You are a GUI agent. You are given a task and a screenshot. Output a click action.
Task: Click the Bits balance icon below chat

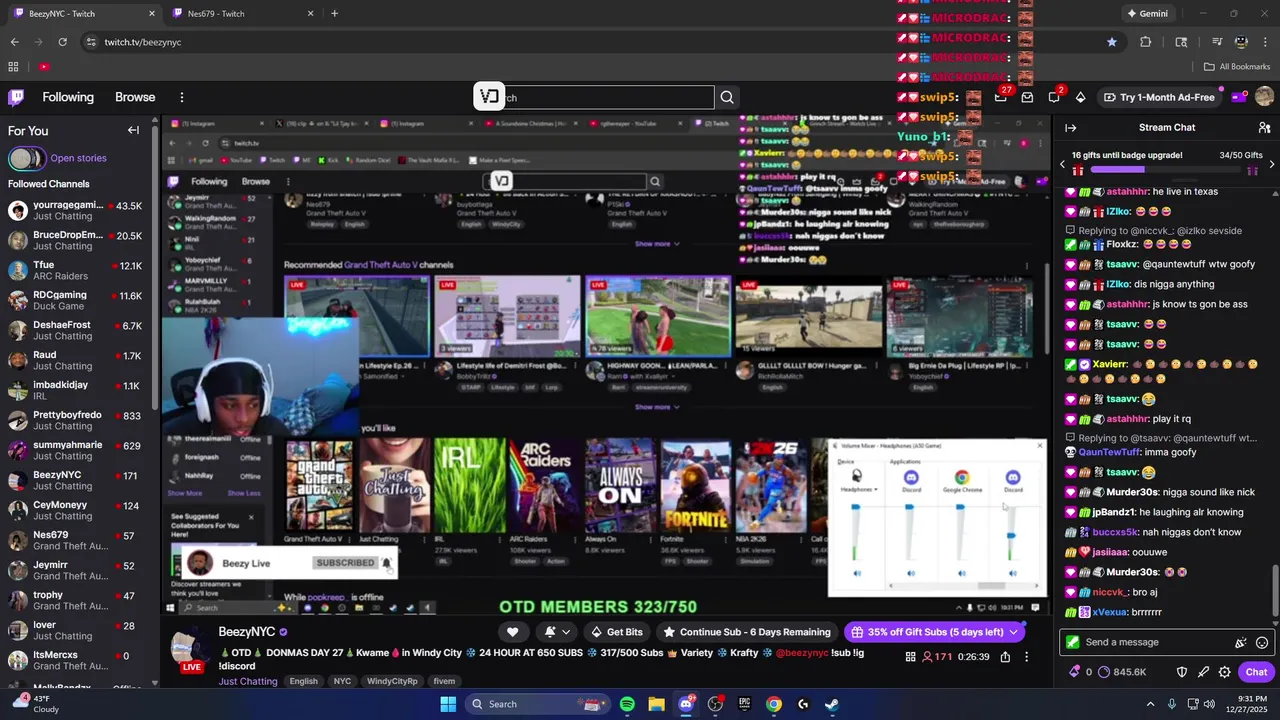pyautogui.click(x=1075, y=672)
